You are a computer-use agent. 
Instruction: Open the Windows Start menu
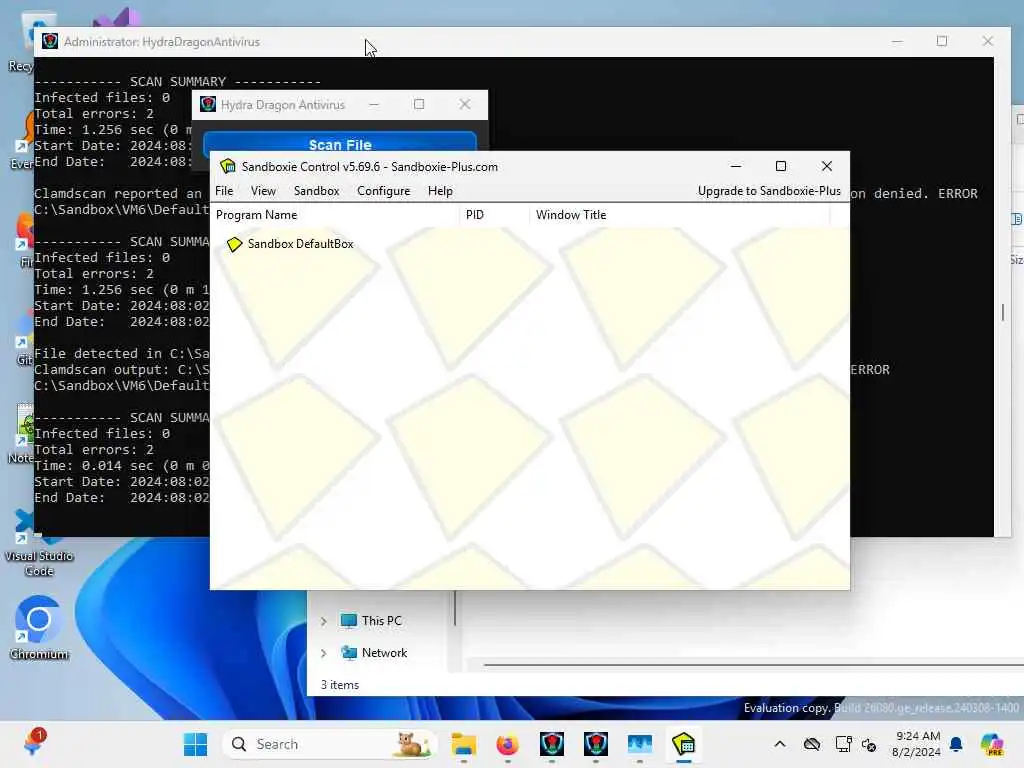click(x=195, y=744)
